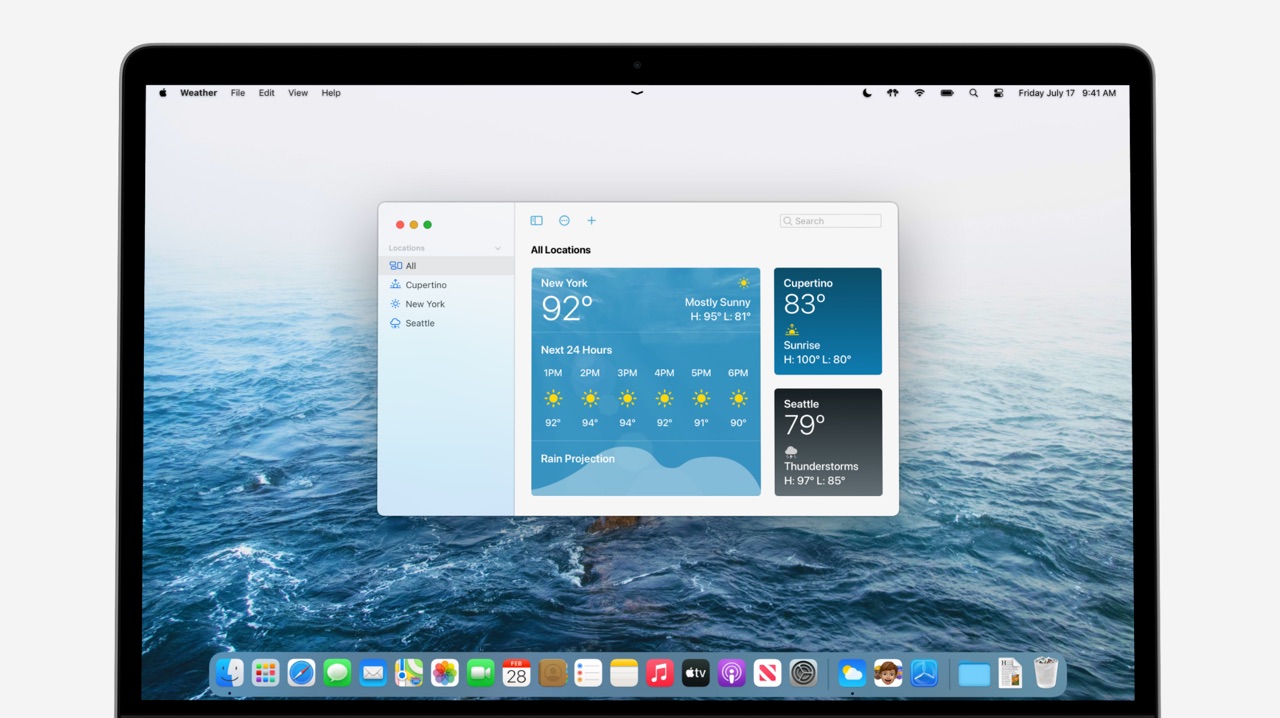Open Launchpad from the Dock
The image size is (1280, 718).
[265, 673]
